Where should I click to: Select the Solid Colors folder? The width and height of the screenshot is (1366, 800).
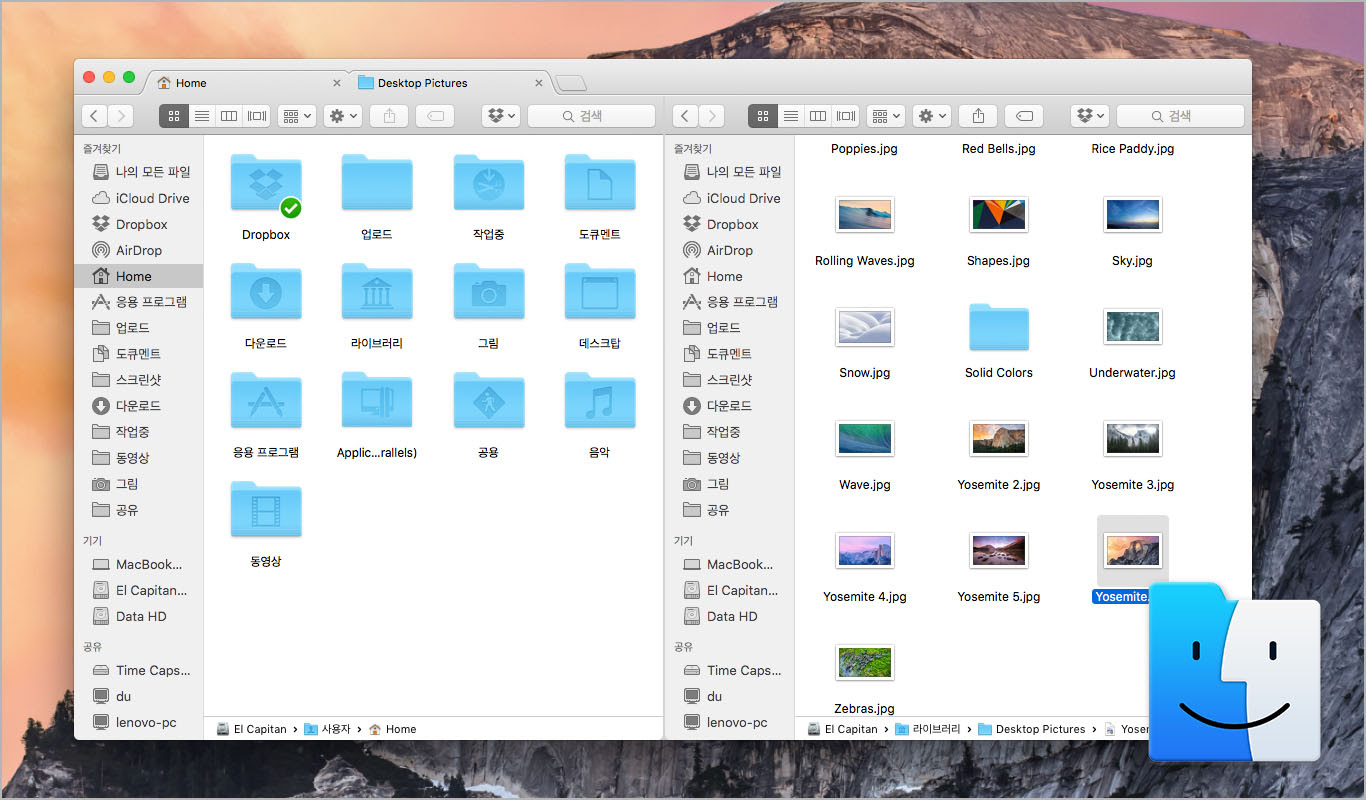coord(999,327)
